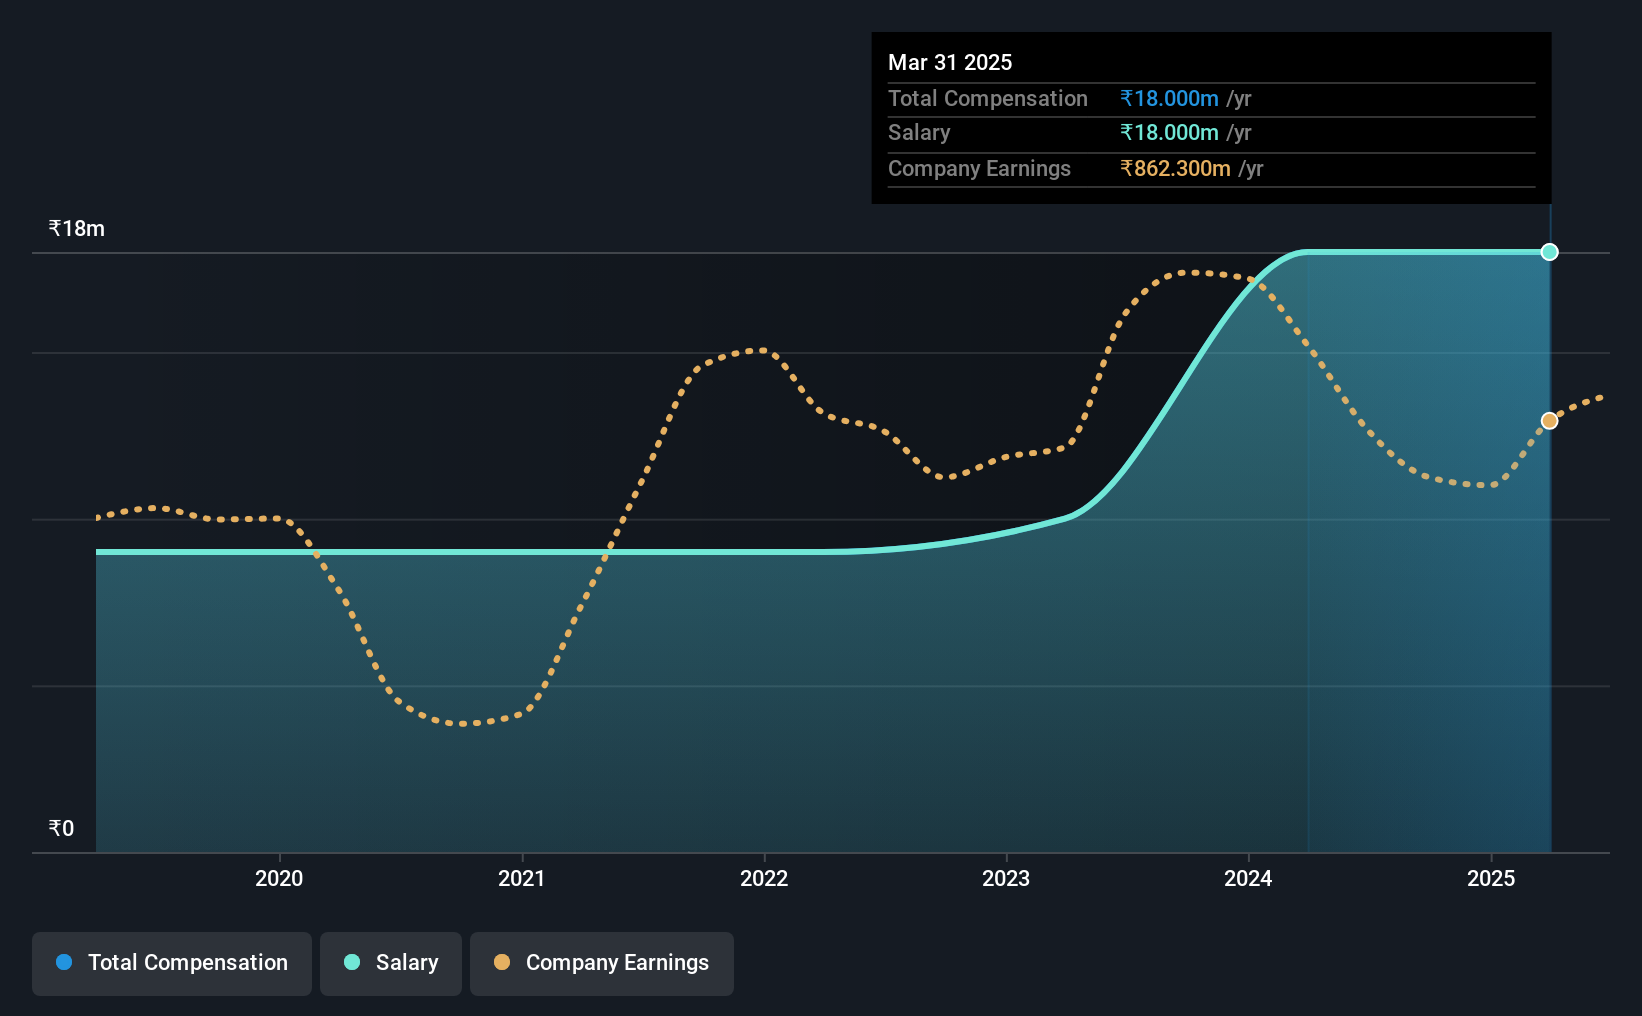
Task: Click the ₹18m y-axis label
Action: click(x=77, y=228)
